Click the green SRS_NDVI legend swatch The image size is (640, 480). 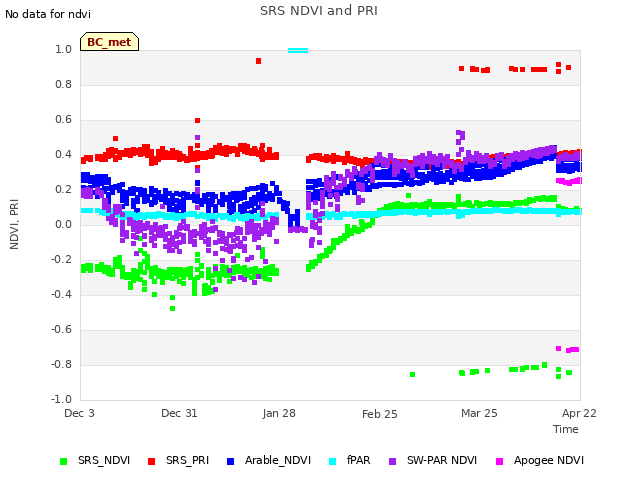pos(63,461)
